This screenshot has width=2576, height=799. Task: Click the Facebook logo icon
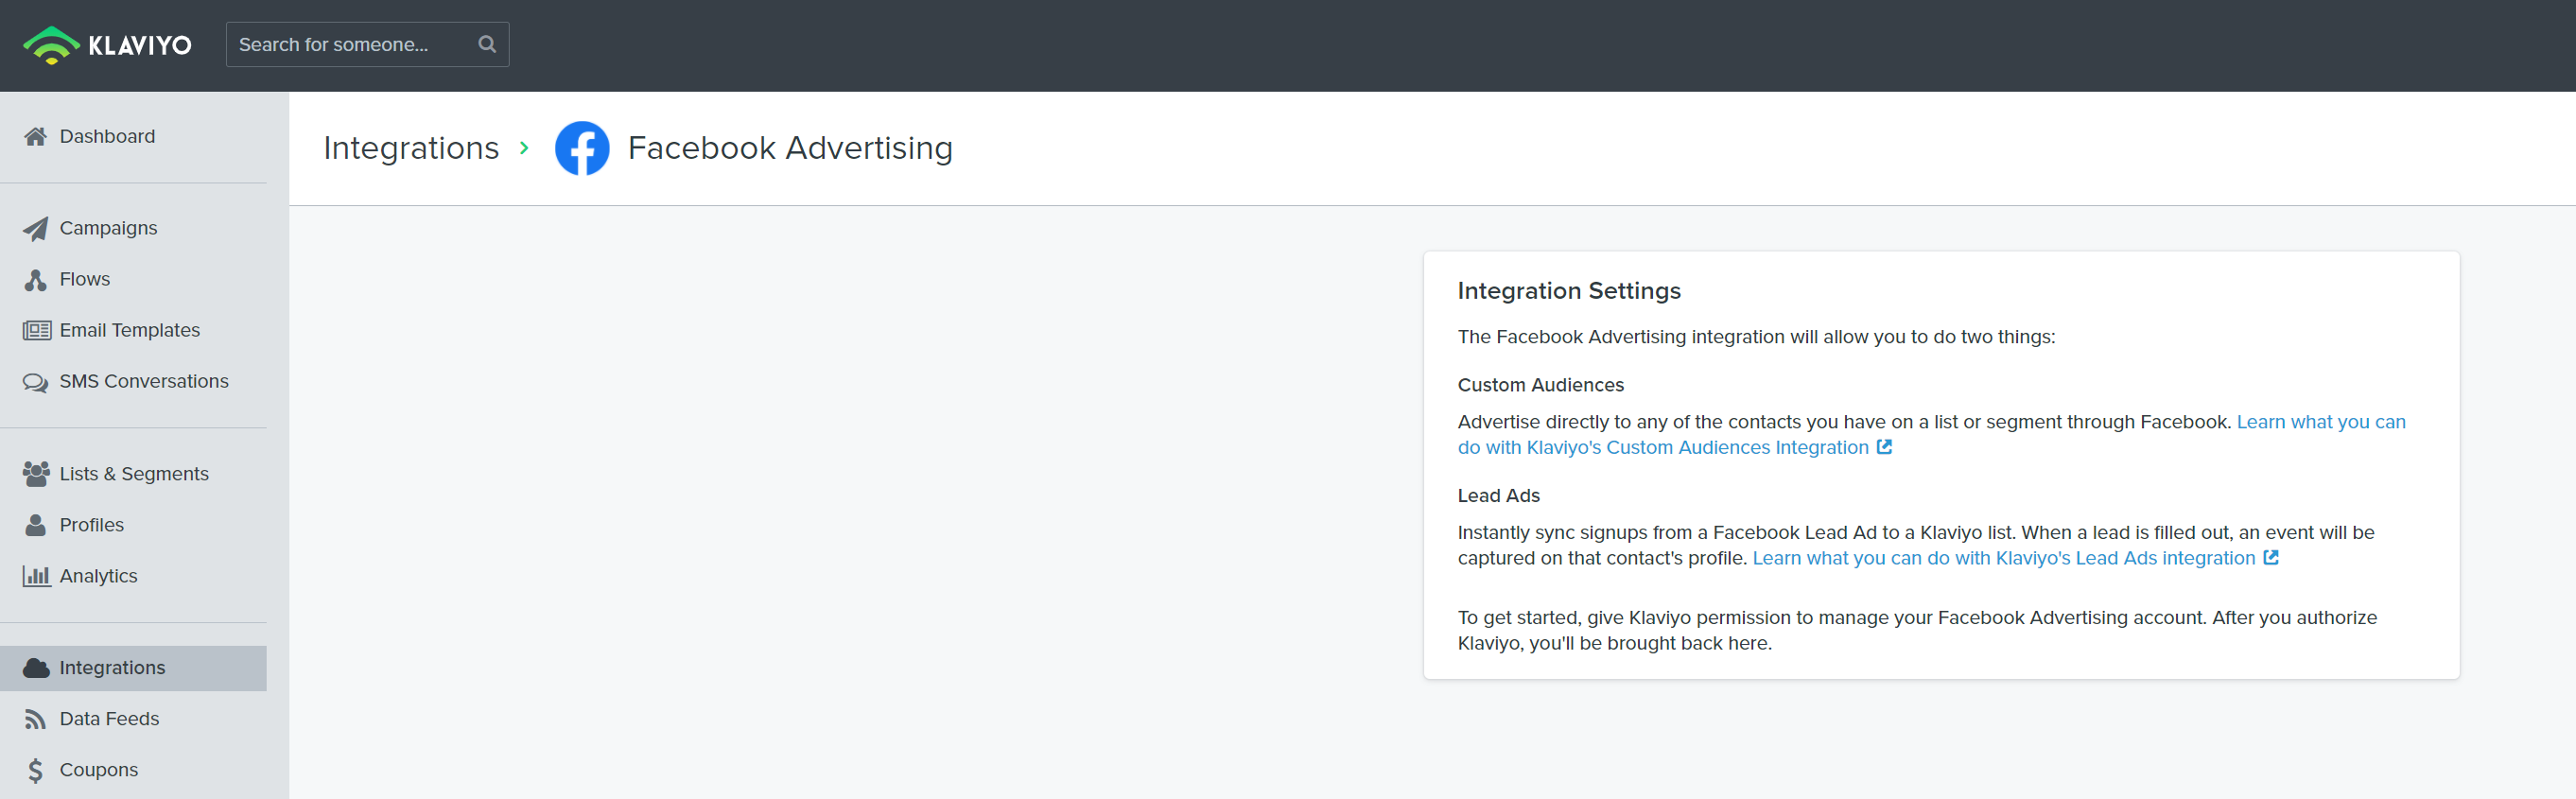pos(582,148)
